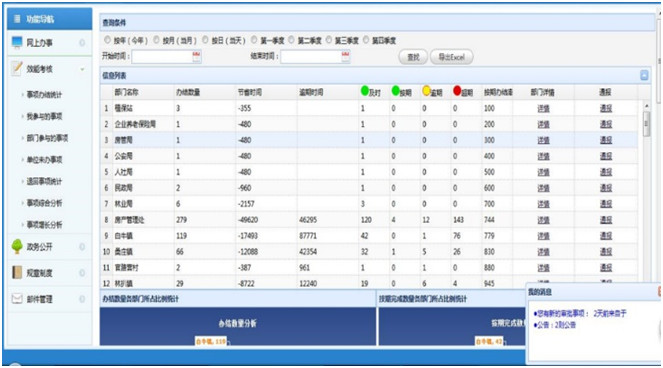Viewport: 663px width, 368px height.
Task: Click the 效能考核 notepad pencil icon
Action: (x=16, y=68)
